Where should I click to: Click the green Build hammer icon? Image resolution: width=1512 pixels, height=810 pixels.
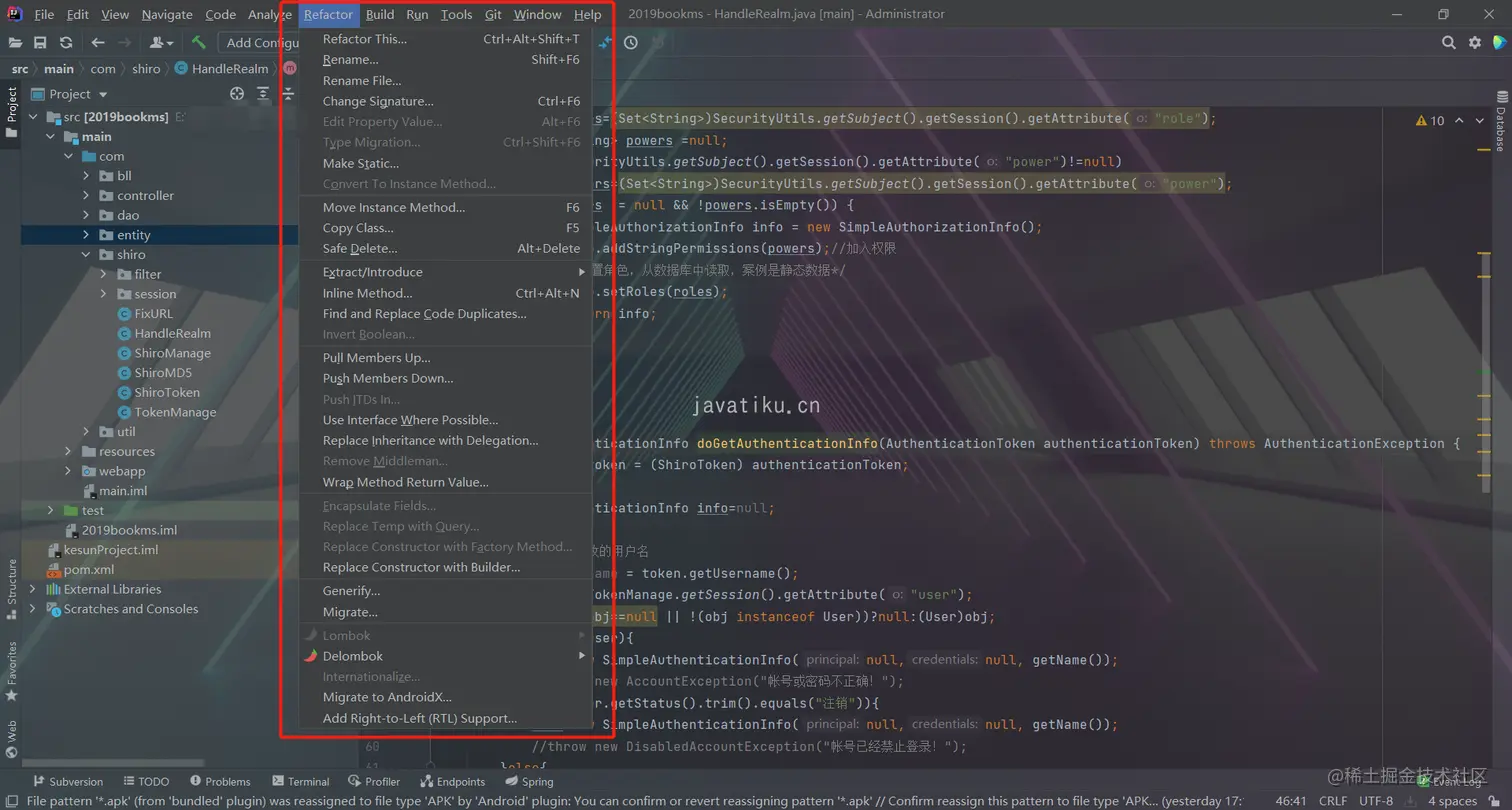tap(199, 43)
